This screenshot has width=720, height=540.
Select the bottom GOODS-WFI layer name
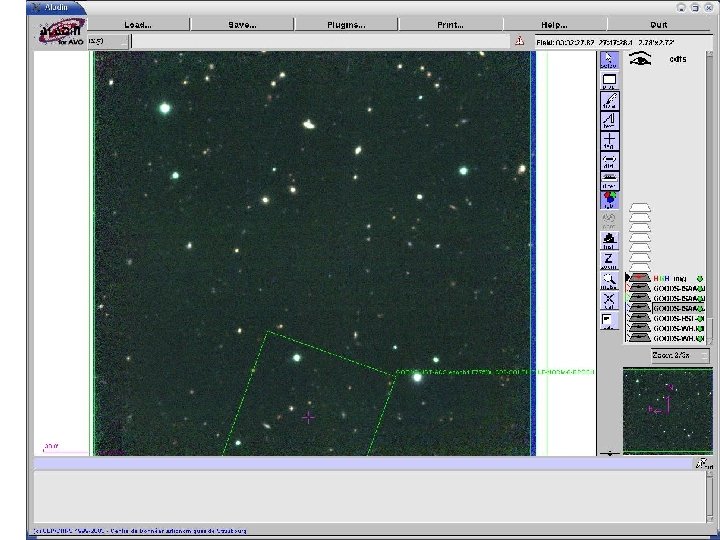pos(678,338)
